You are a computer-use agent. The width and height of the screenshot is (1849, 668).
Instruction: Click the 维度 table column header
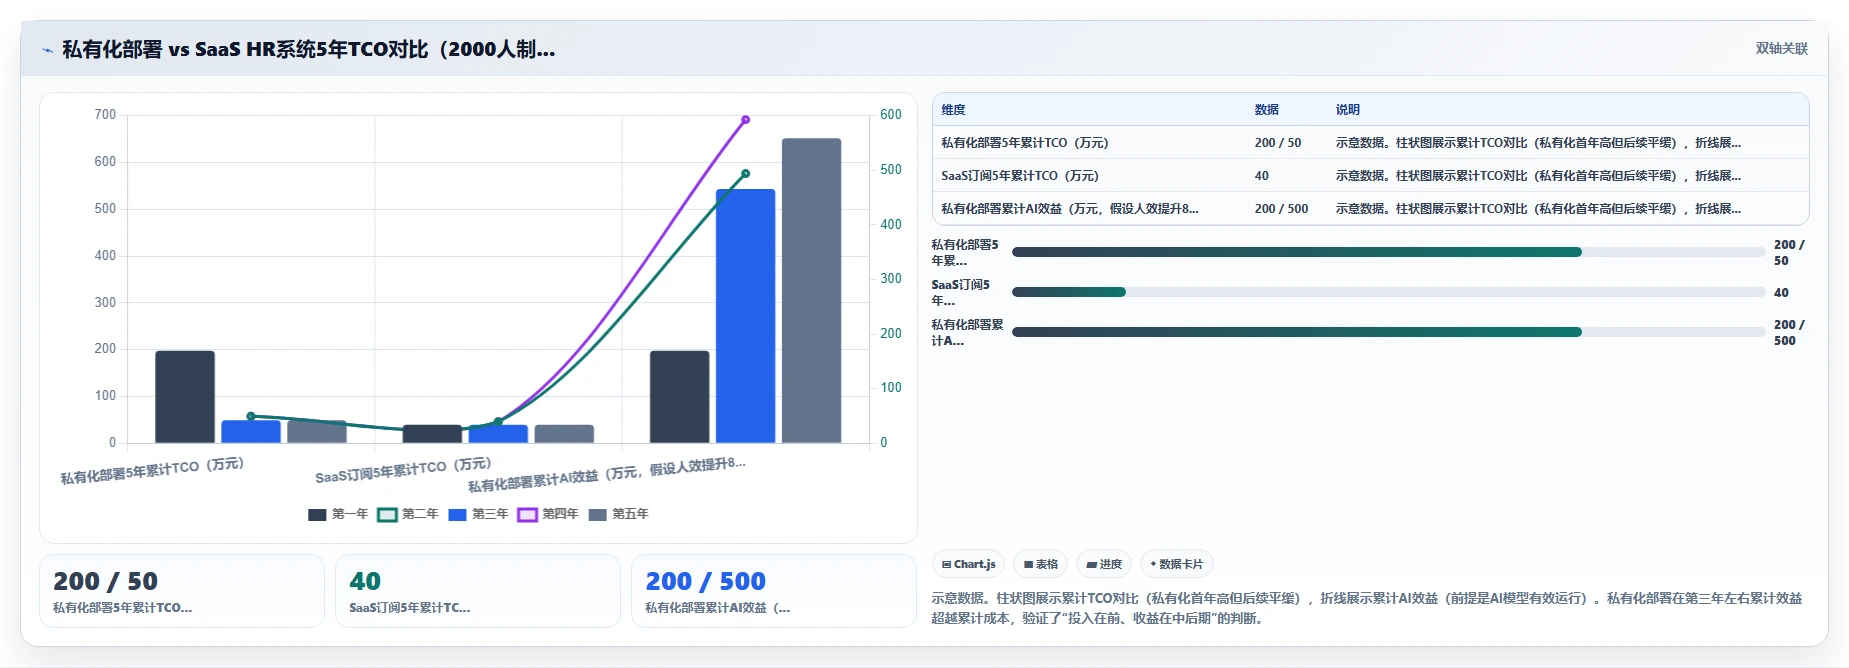pos(953,110)
